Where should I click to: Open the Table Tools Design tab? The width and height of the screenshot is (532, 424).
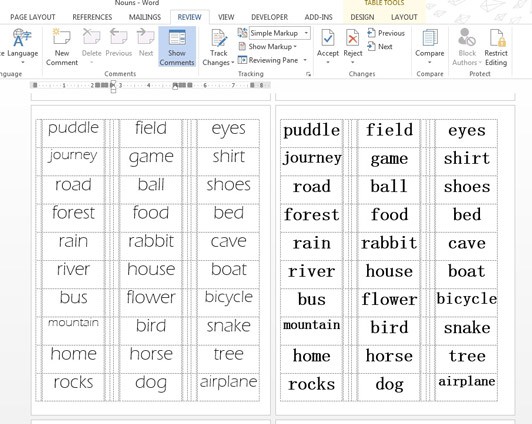tap(362, 17)
